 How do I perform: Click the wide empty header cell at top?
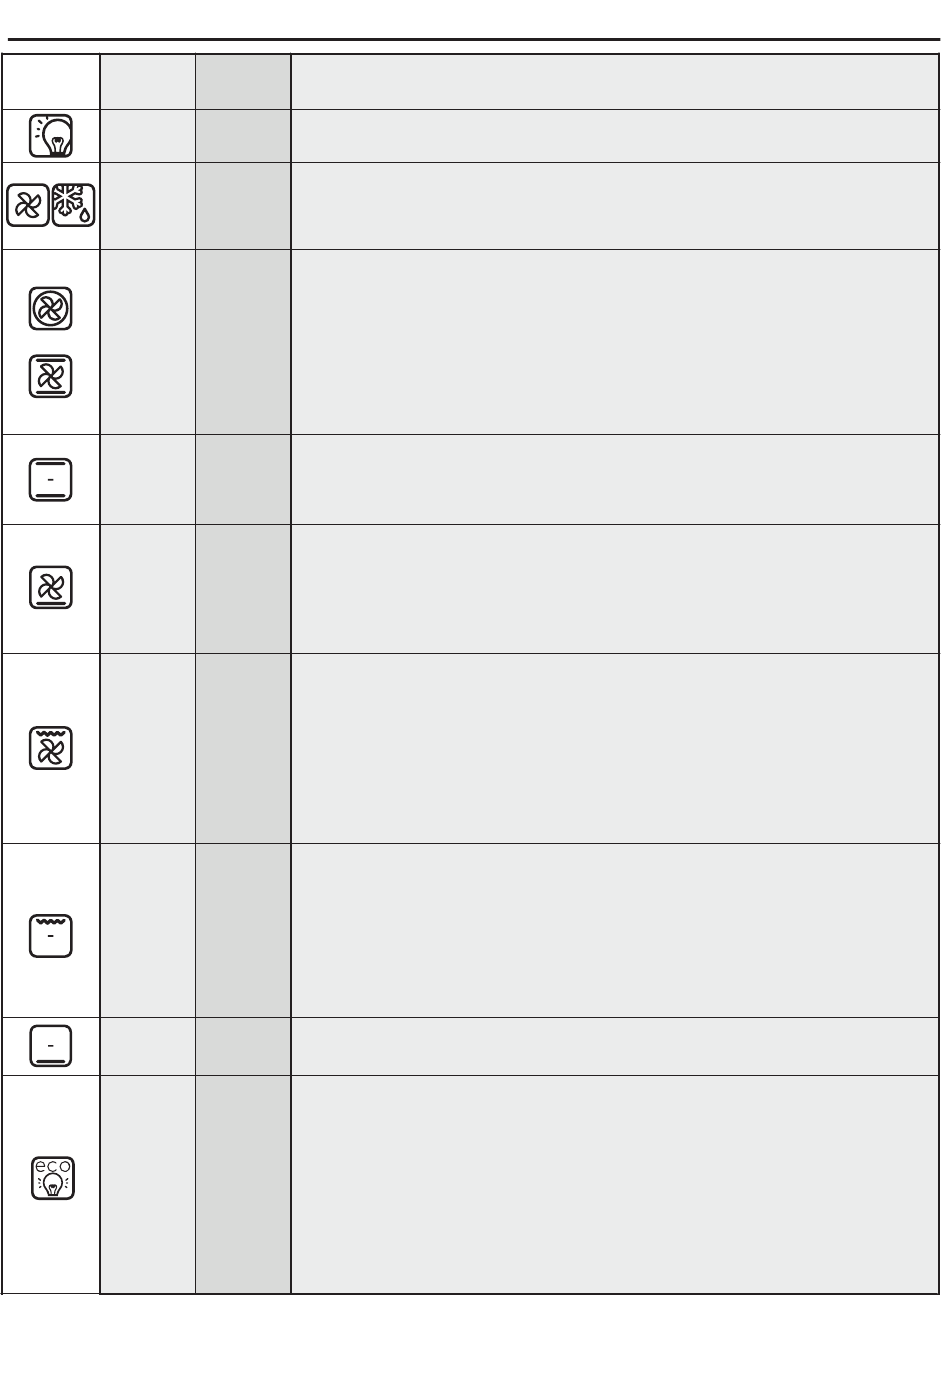[615, 81]
